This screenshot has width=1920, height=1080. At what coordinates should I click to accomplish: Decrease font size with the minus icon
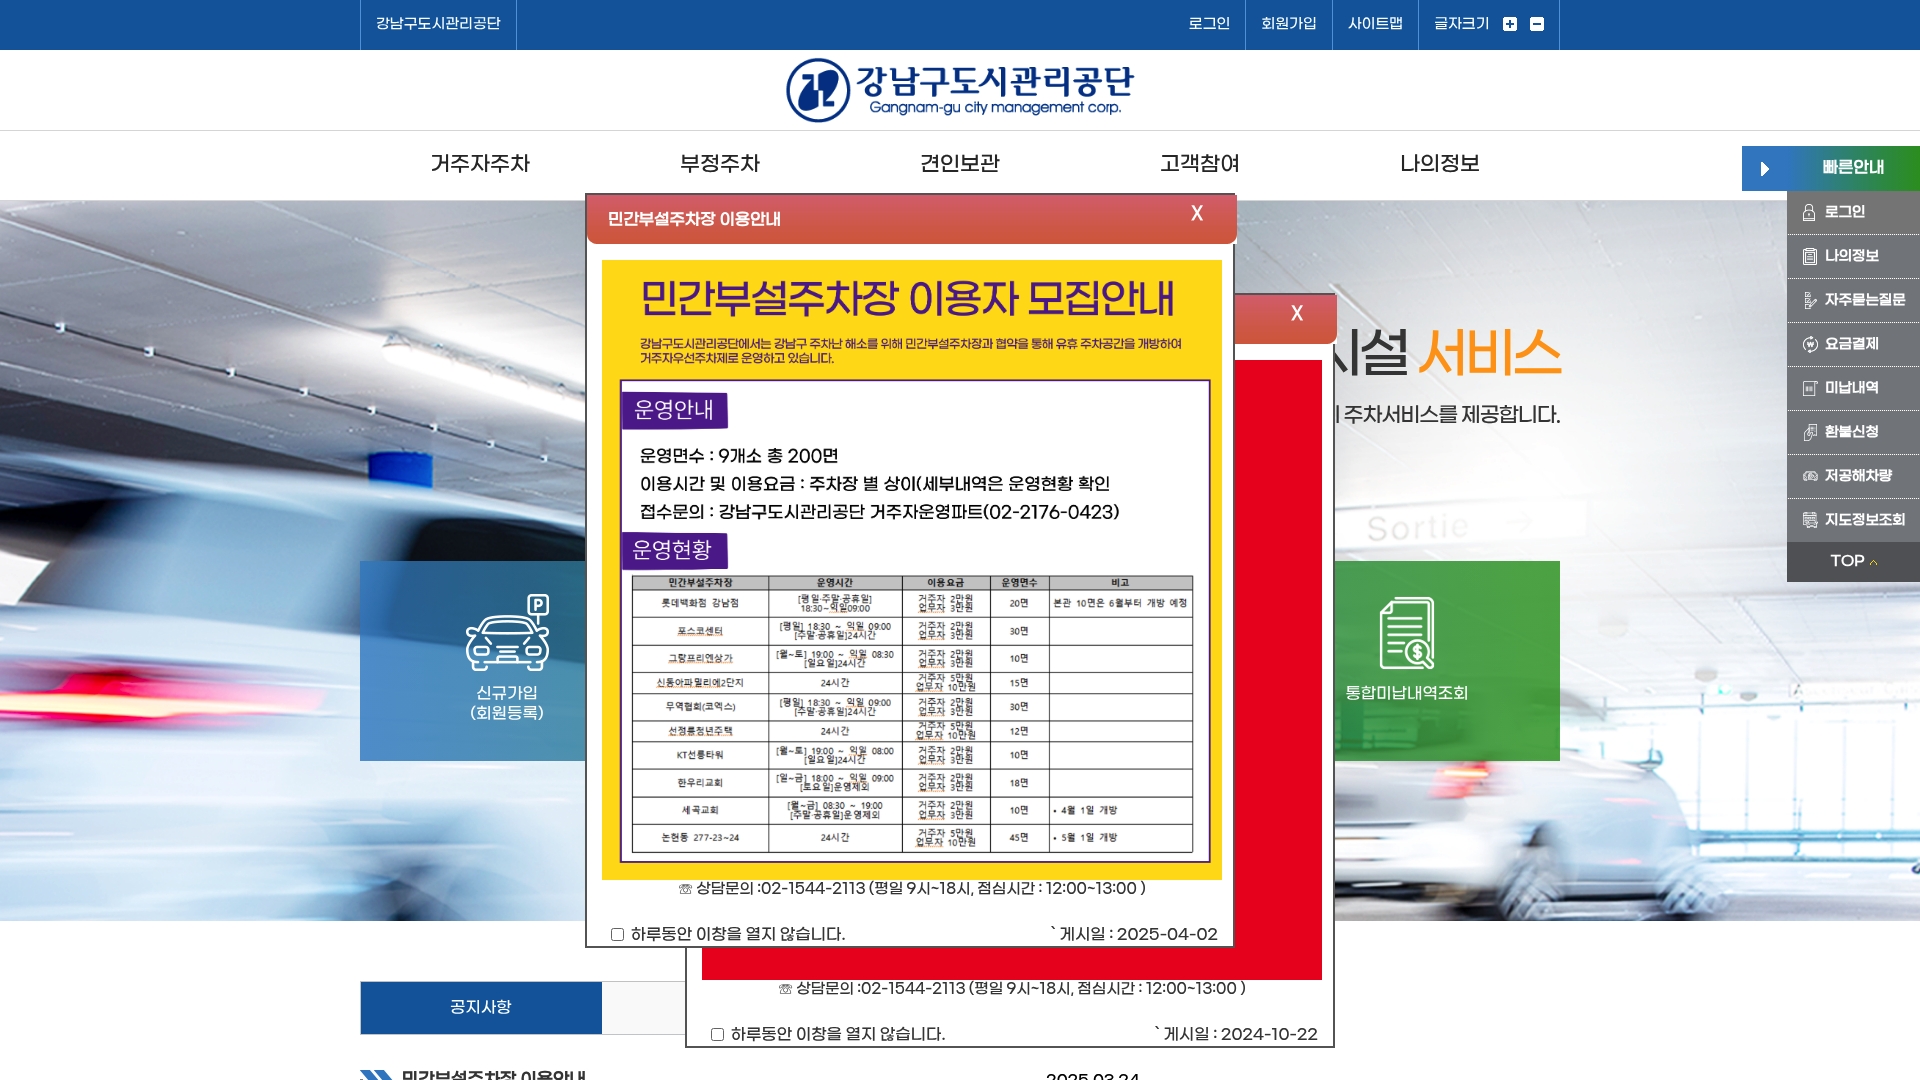(x=1537, y=24)
